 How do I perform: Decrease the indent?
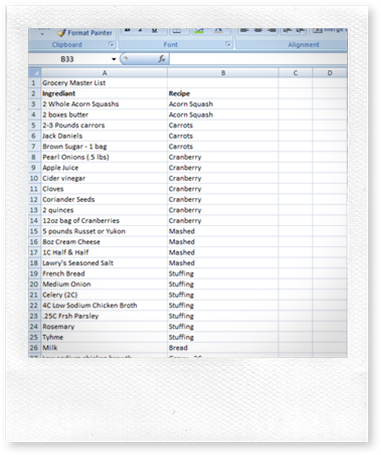[287, 31]
